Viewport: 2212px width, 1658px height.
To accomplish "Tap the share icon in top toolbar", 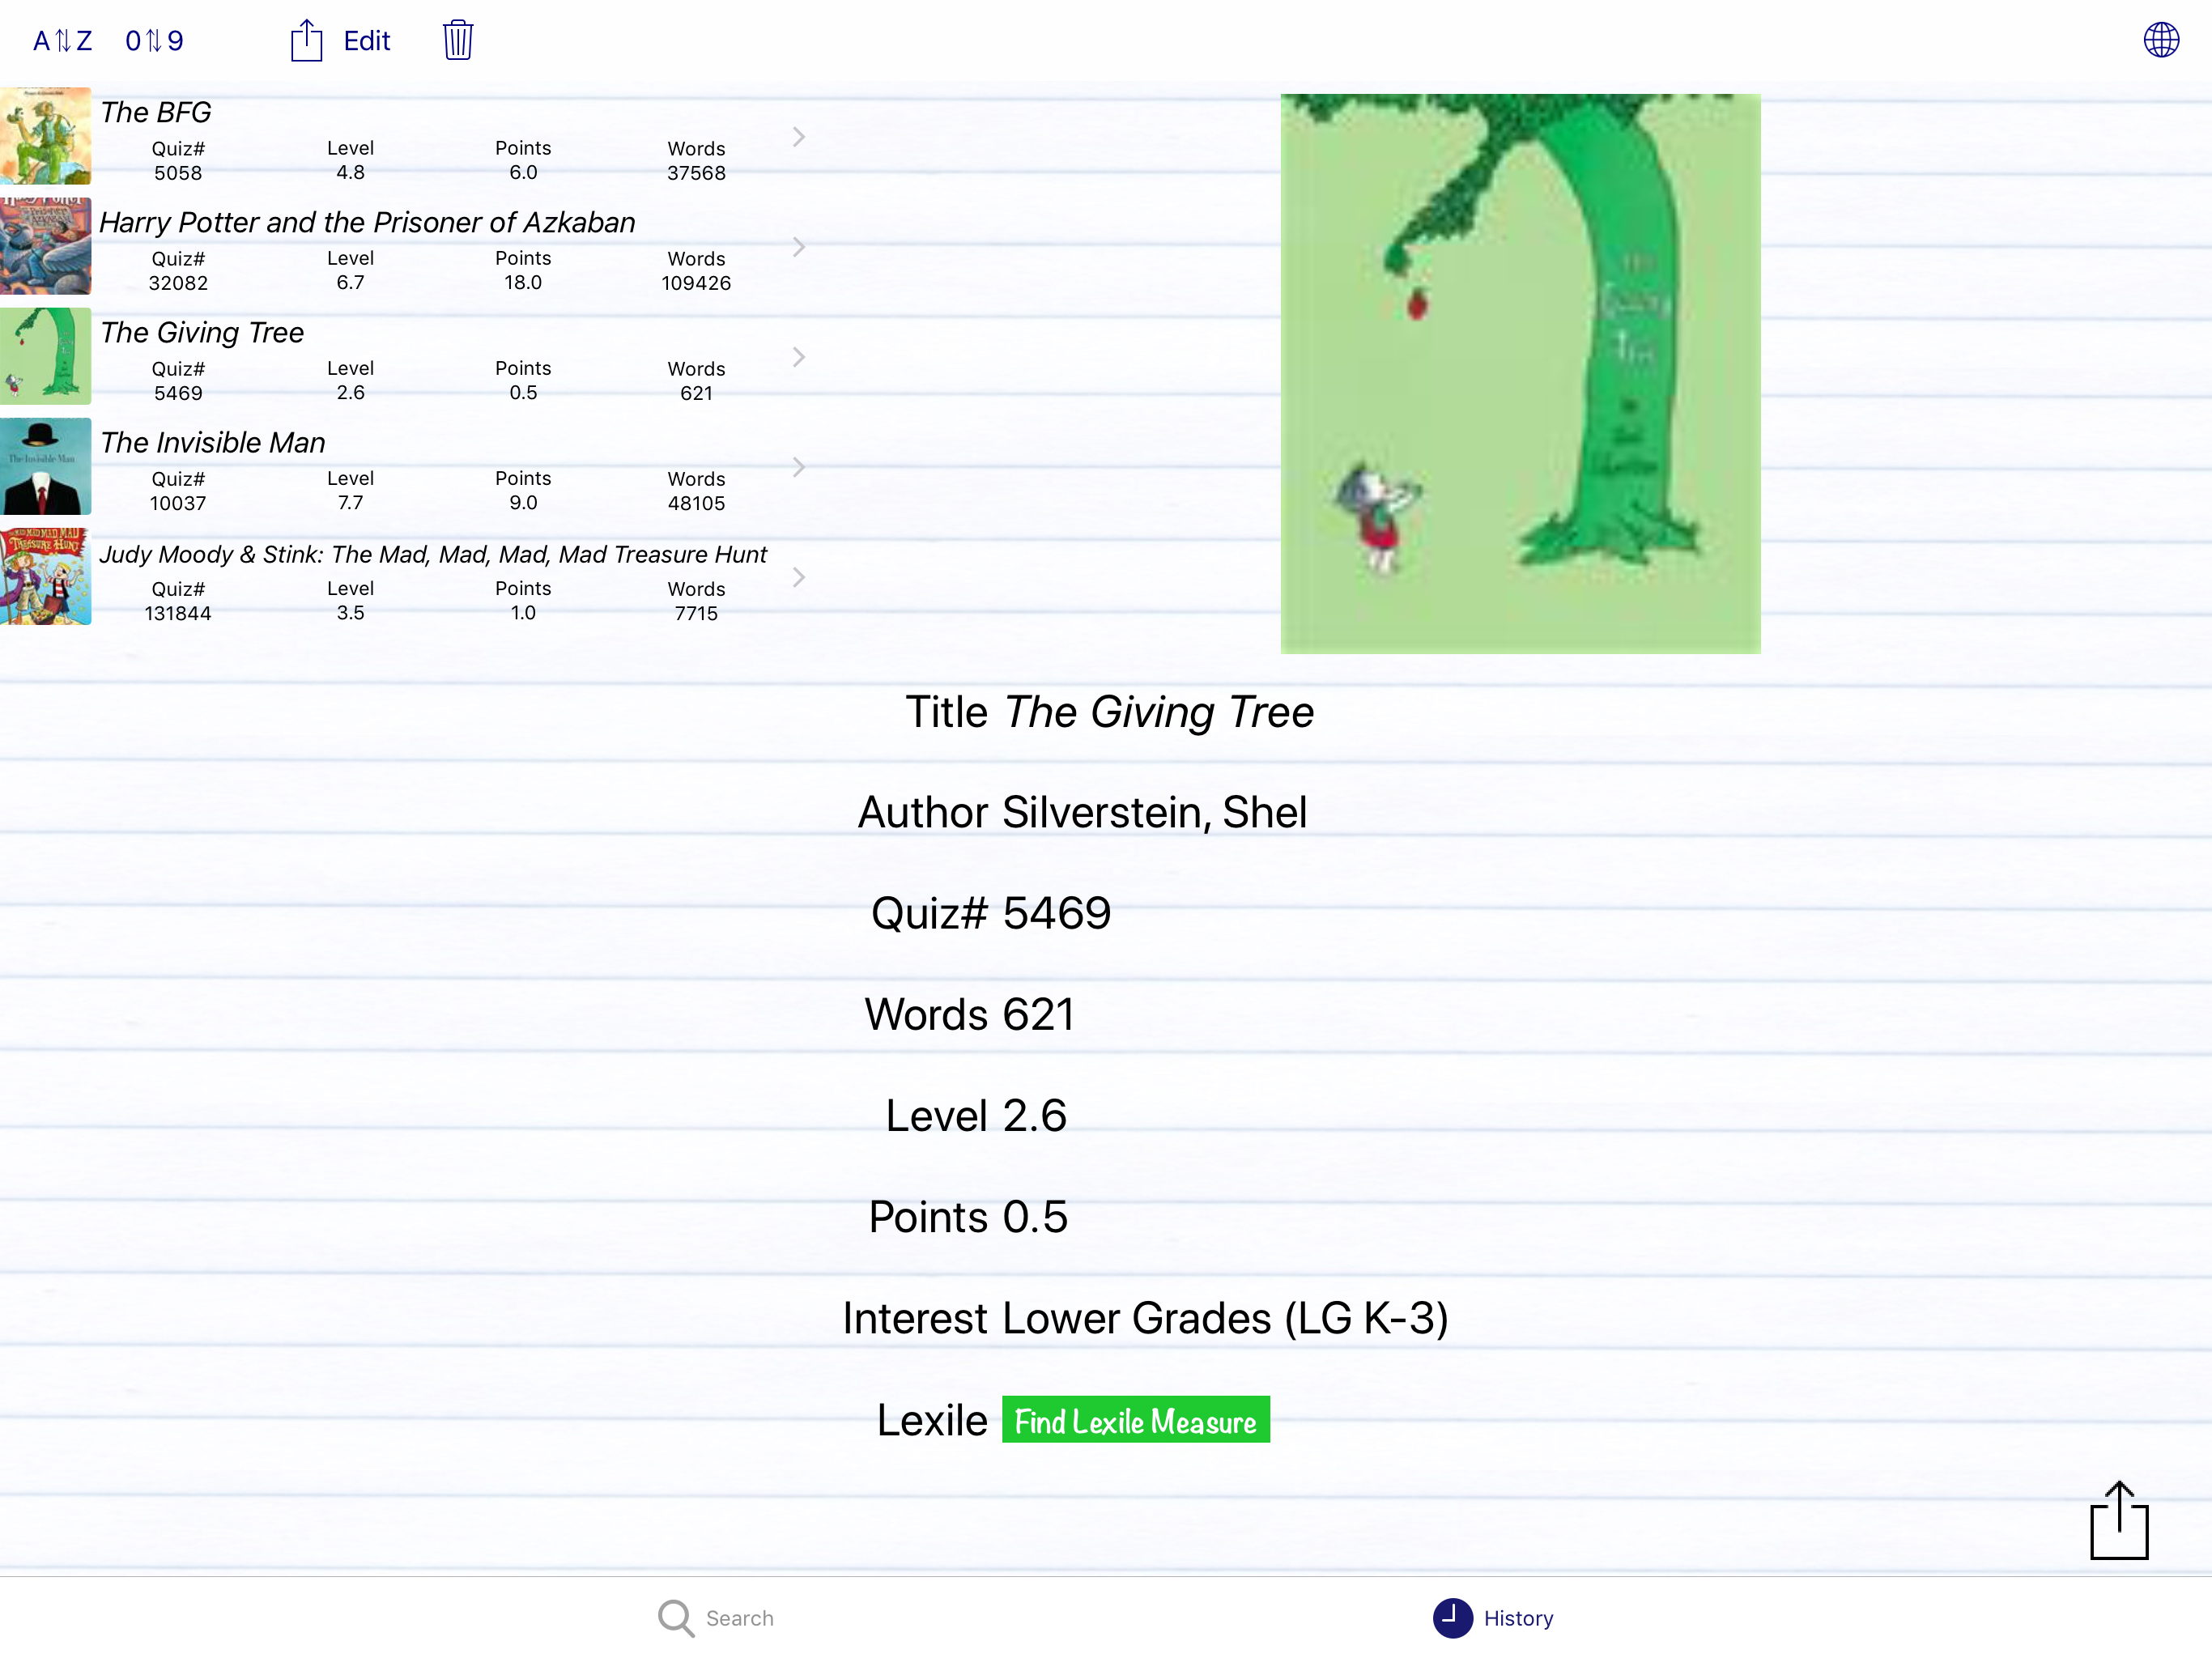I will tap(306, 41).
